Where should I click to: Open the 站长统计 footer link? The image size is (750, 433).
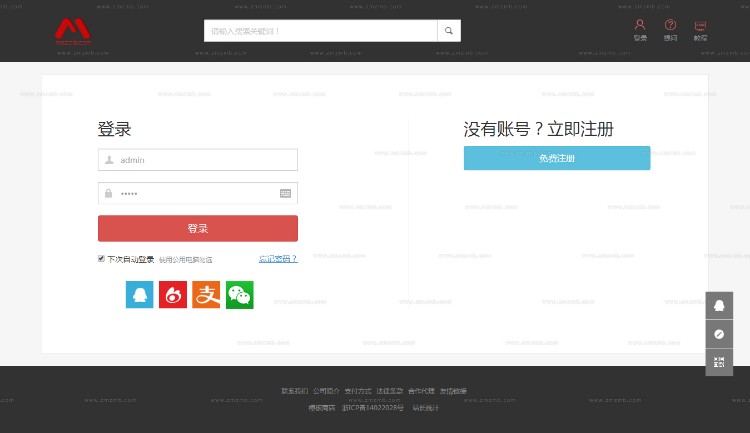[x=426, y=408]
